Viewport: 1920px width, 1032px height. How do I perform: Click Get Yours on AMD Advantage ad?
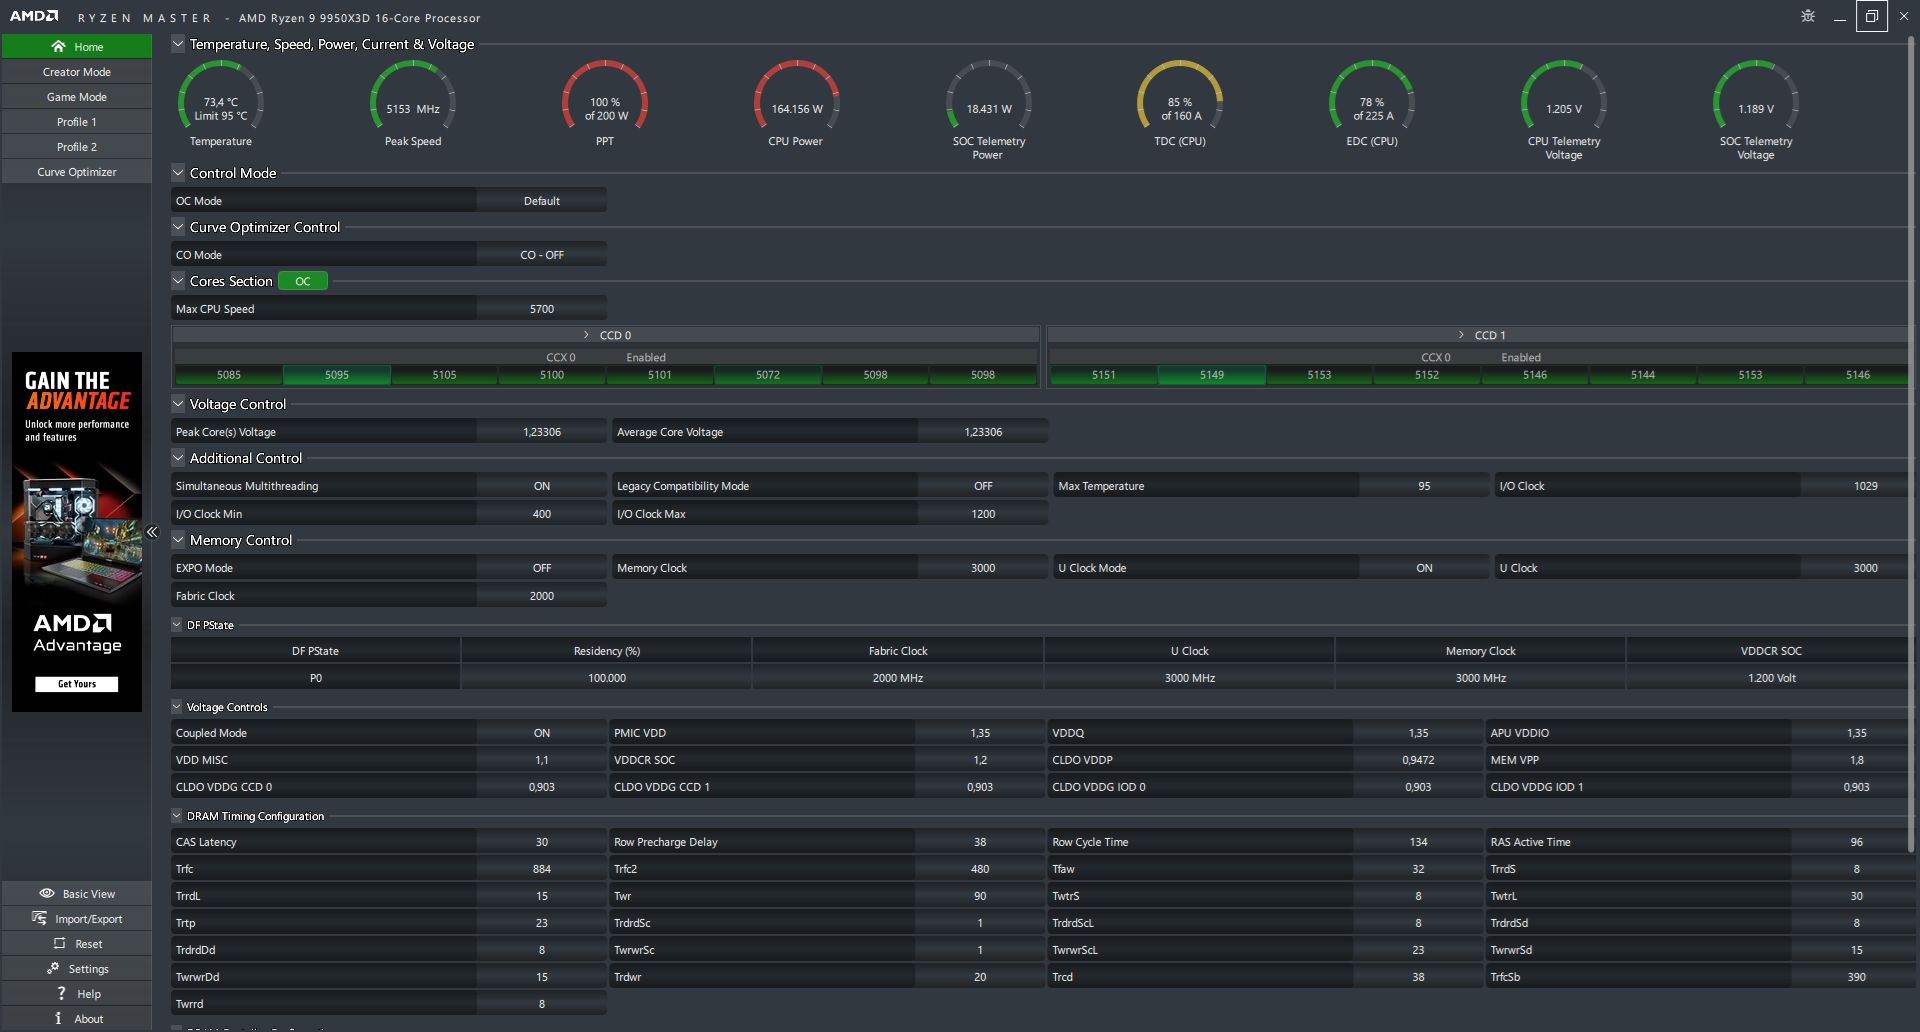[77, 684]
